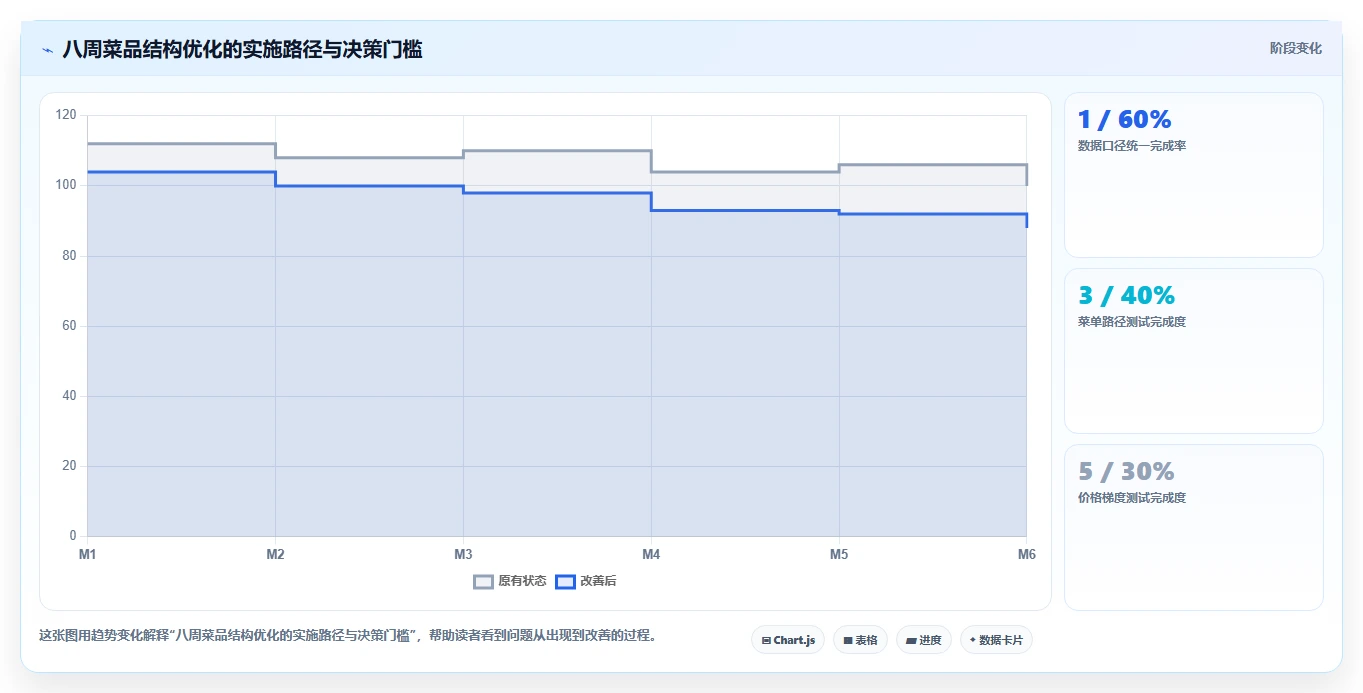Click the 进度 tag
This screenshot has width=1363, height=693.
(x=924, y=640)
